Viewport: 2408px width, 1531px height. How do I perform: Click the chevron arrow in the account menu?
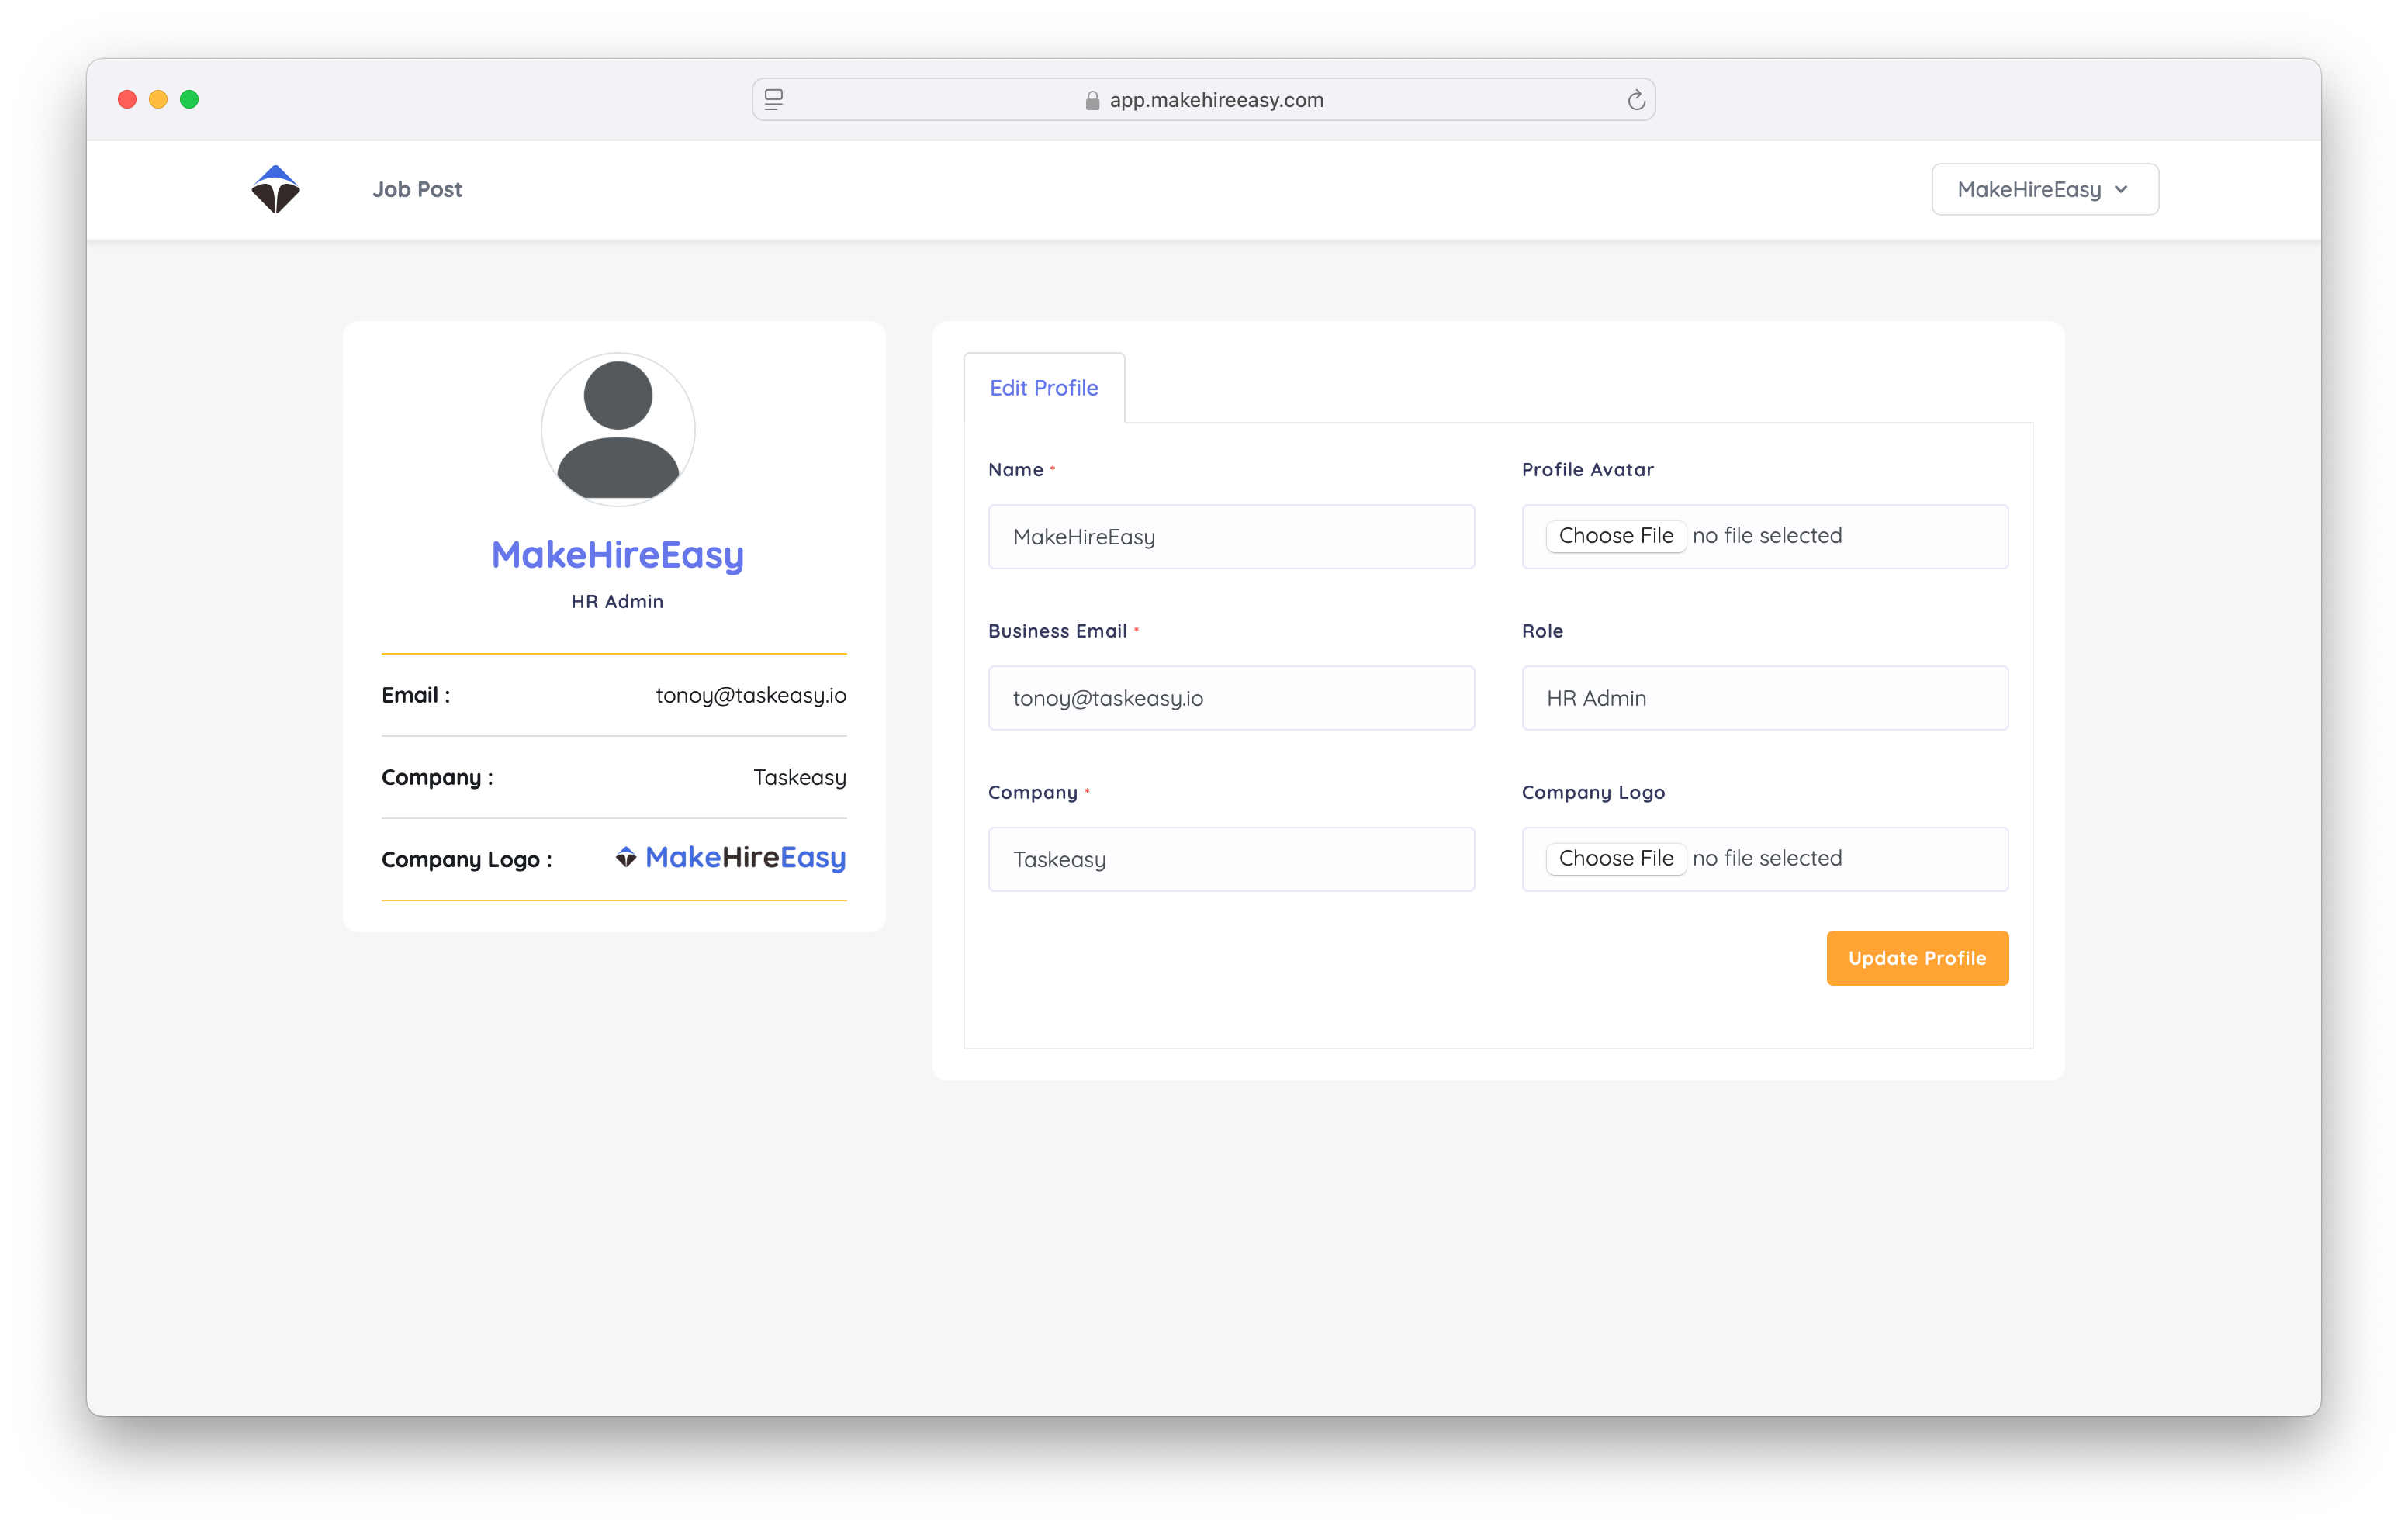2121,189
